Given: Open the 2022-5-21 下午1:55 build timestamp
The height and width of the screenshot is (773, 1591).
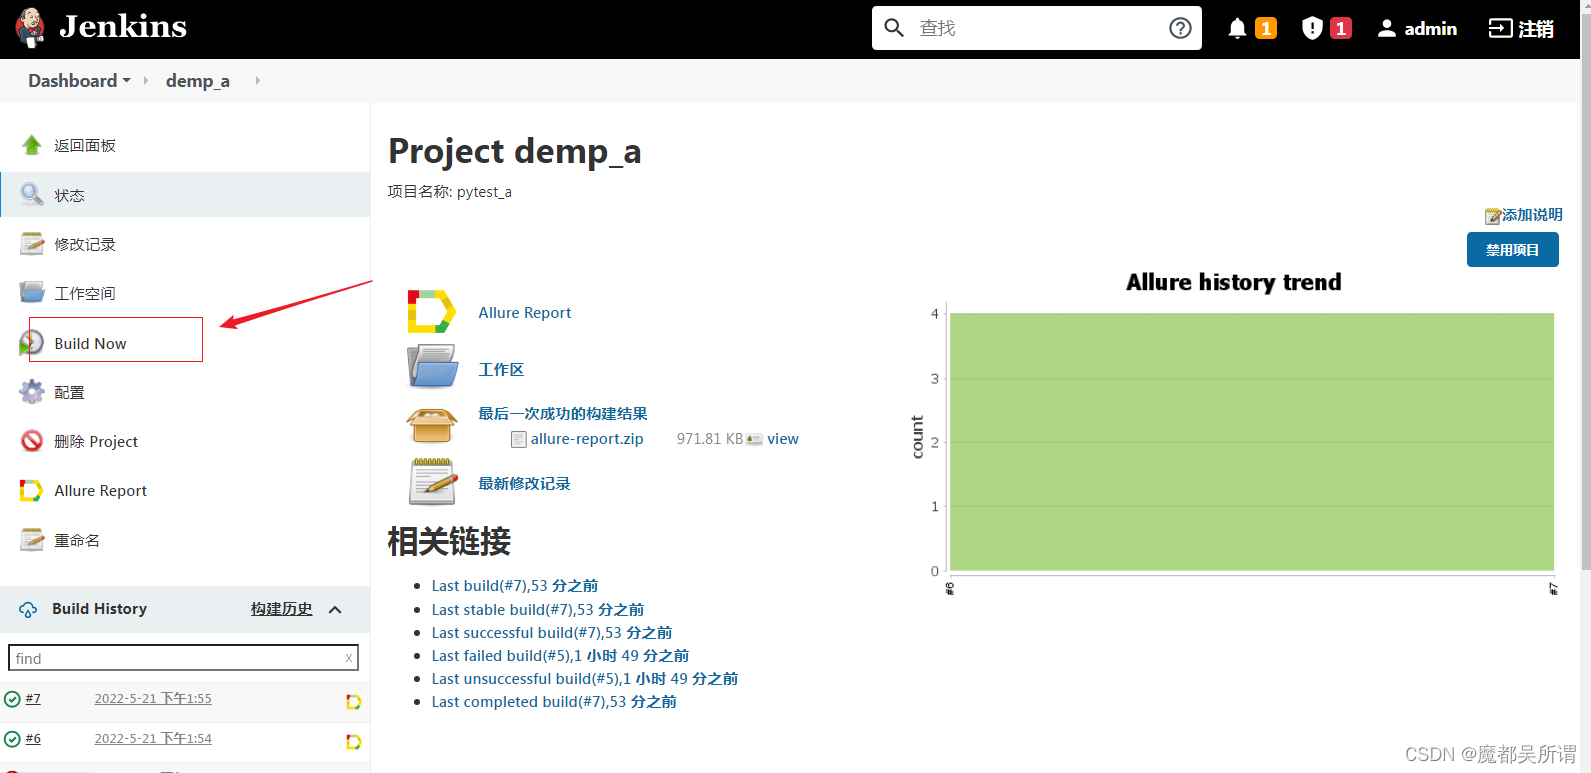Looking at the screenshot, I should coord(153,698).
